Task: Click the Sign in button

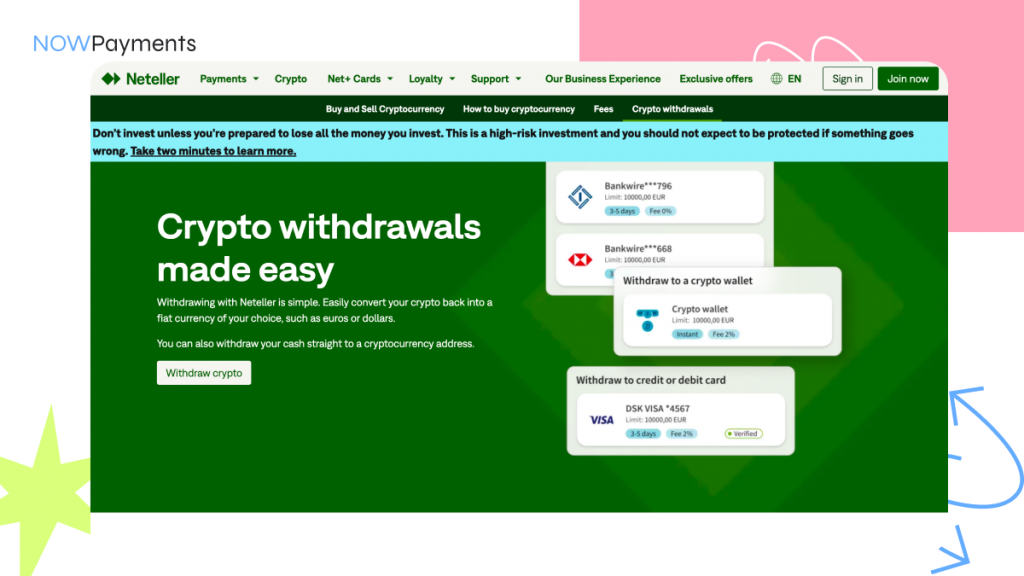Action: tap(847, 79)
